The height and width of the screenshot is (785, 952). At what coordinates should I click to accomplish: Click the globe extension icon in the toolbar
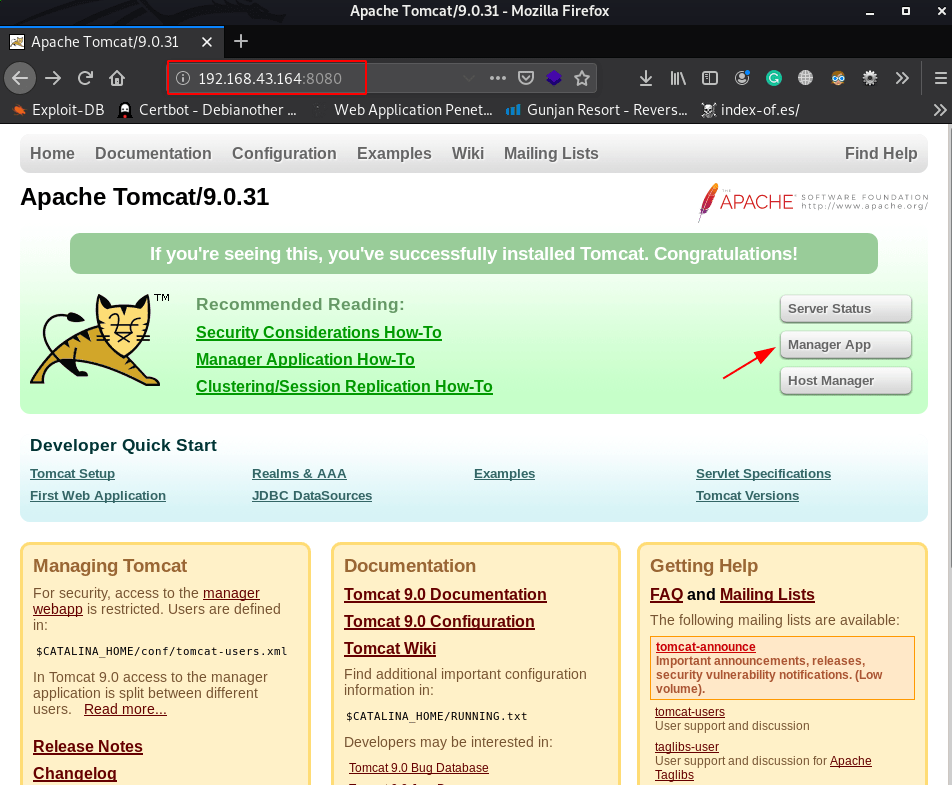click(806, 78)
